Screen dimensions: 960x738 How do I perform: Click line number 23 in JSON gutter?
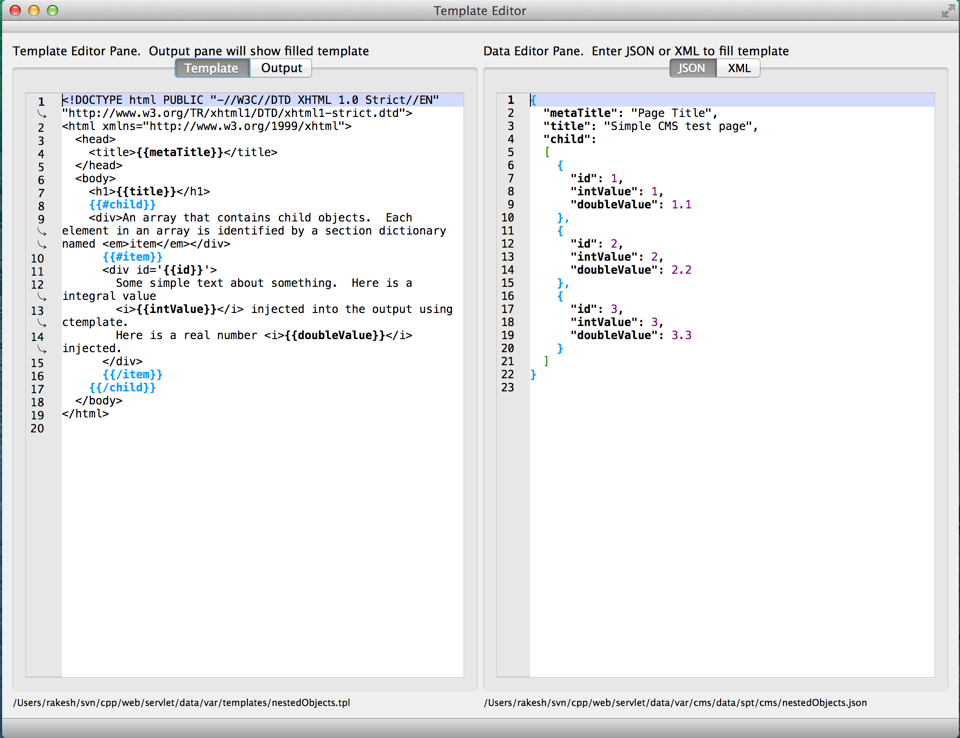tap(508, 388)
